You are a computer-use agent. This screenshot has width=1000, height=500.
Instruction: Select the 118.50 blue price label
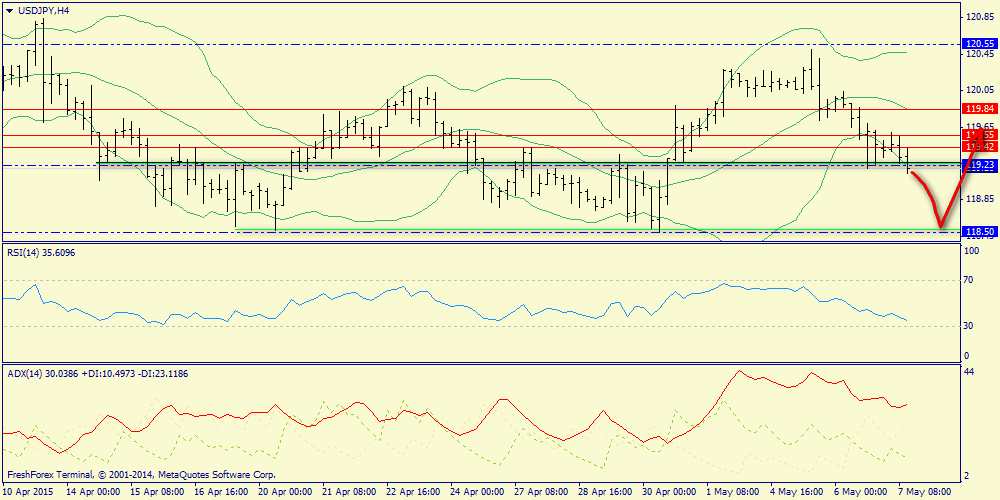977,231
